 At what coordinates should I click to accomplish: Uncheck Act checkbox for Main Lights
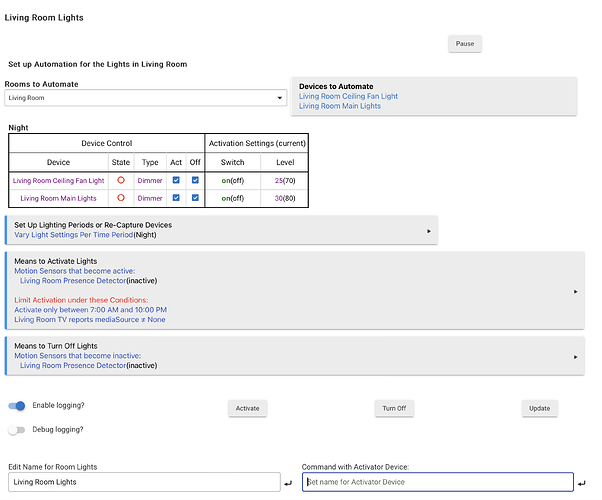[176, 198]
